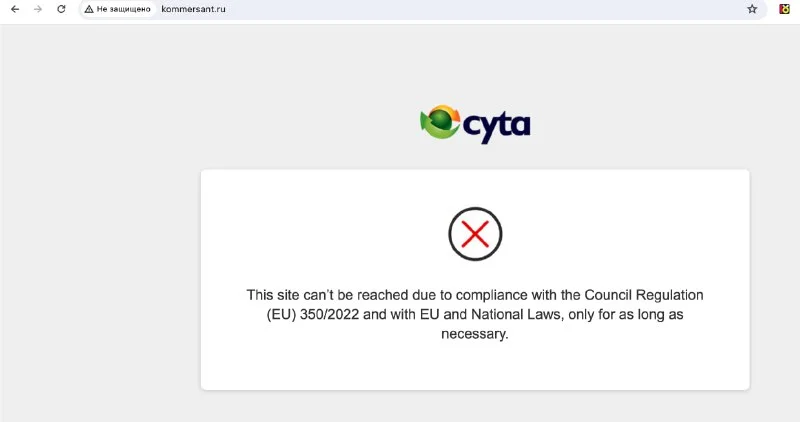Image resolution: width=800 pixels, height=422 pixels.
Task: Open the "Не защищено" site info chip
Action: 118,9
